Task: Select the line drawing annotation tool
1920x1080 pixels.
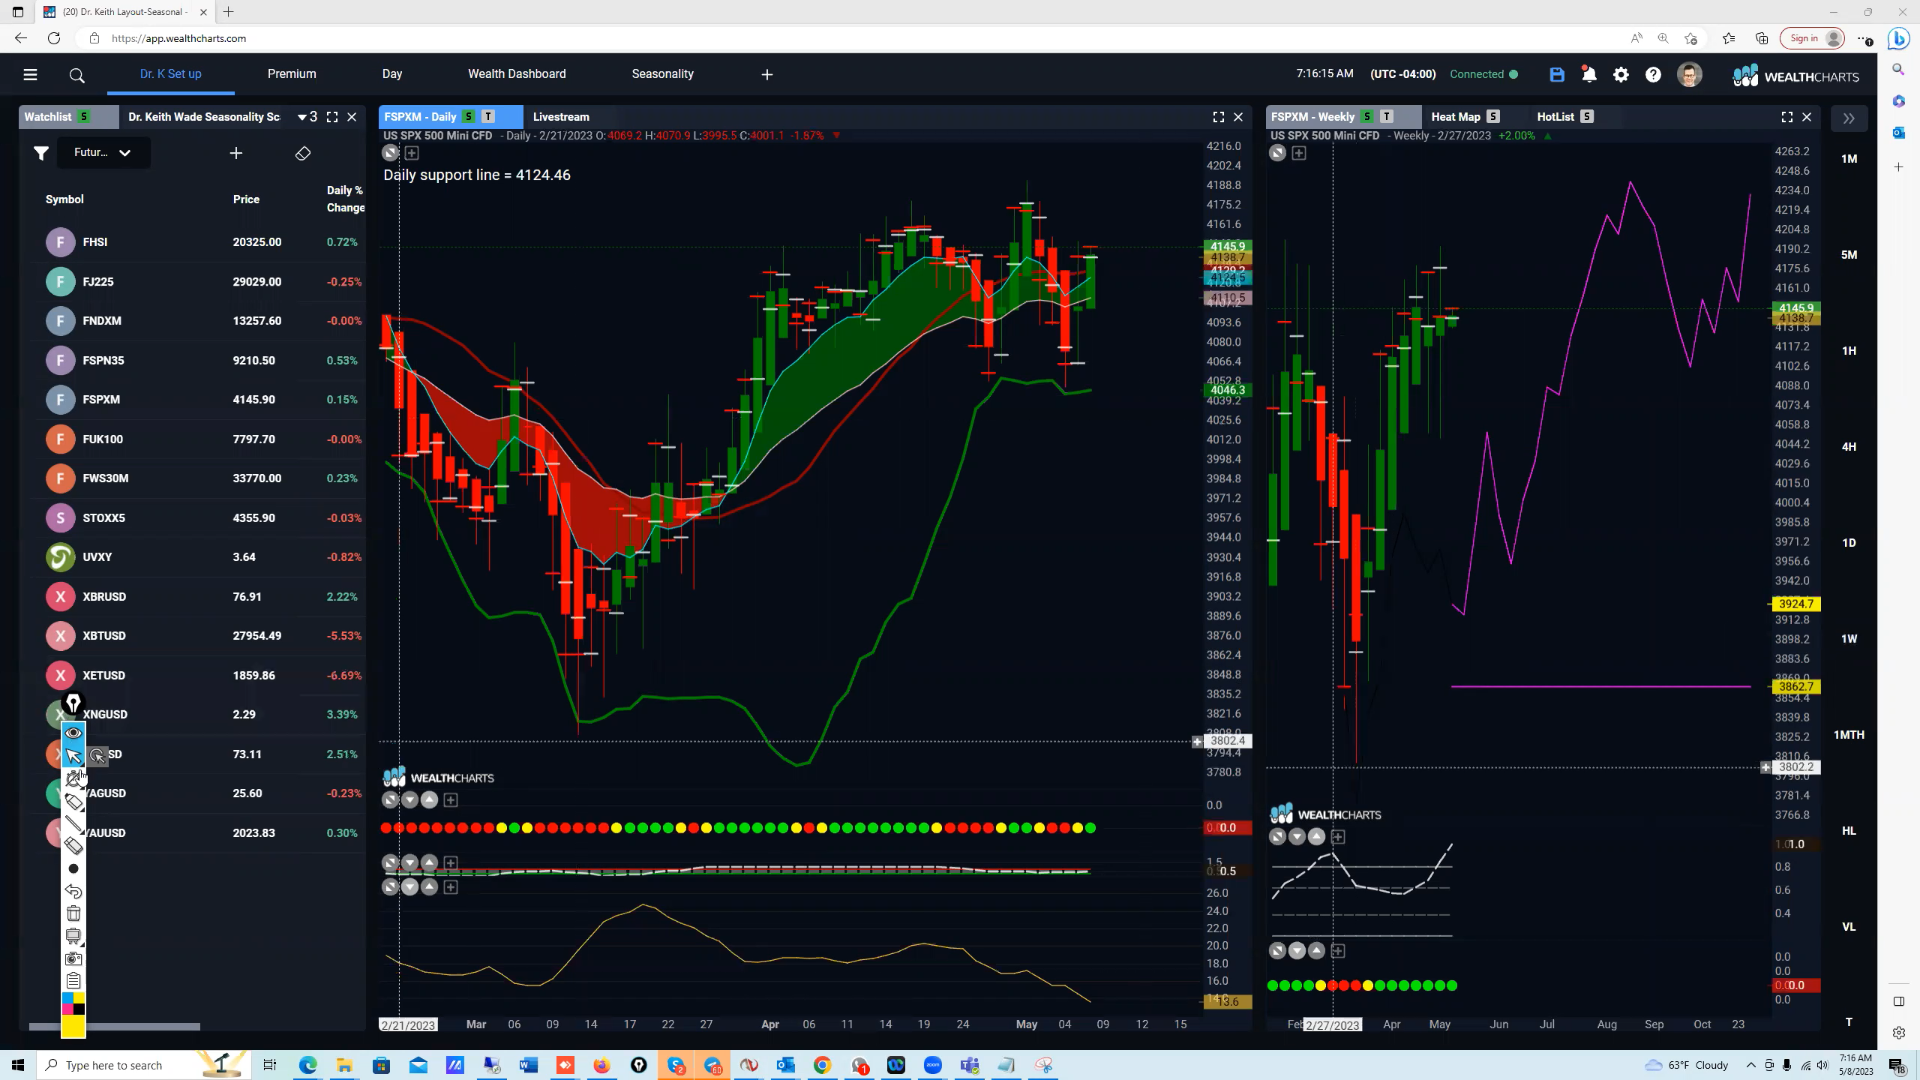Action: pos(74,824)
